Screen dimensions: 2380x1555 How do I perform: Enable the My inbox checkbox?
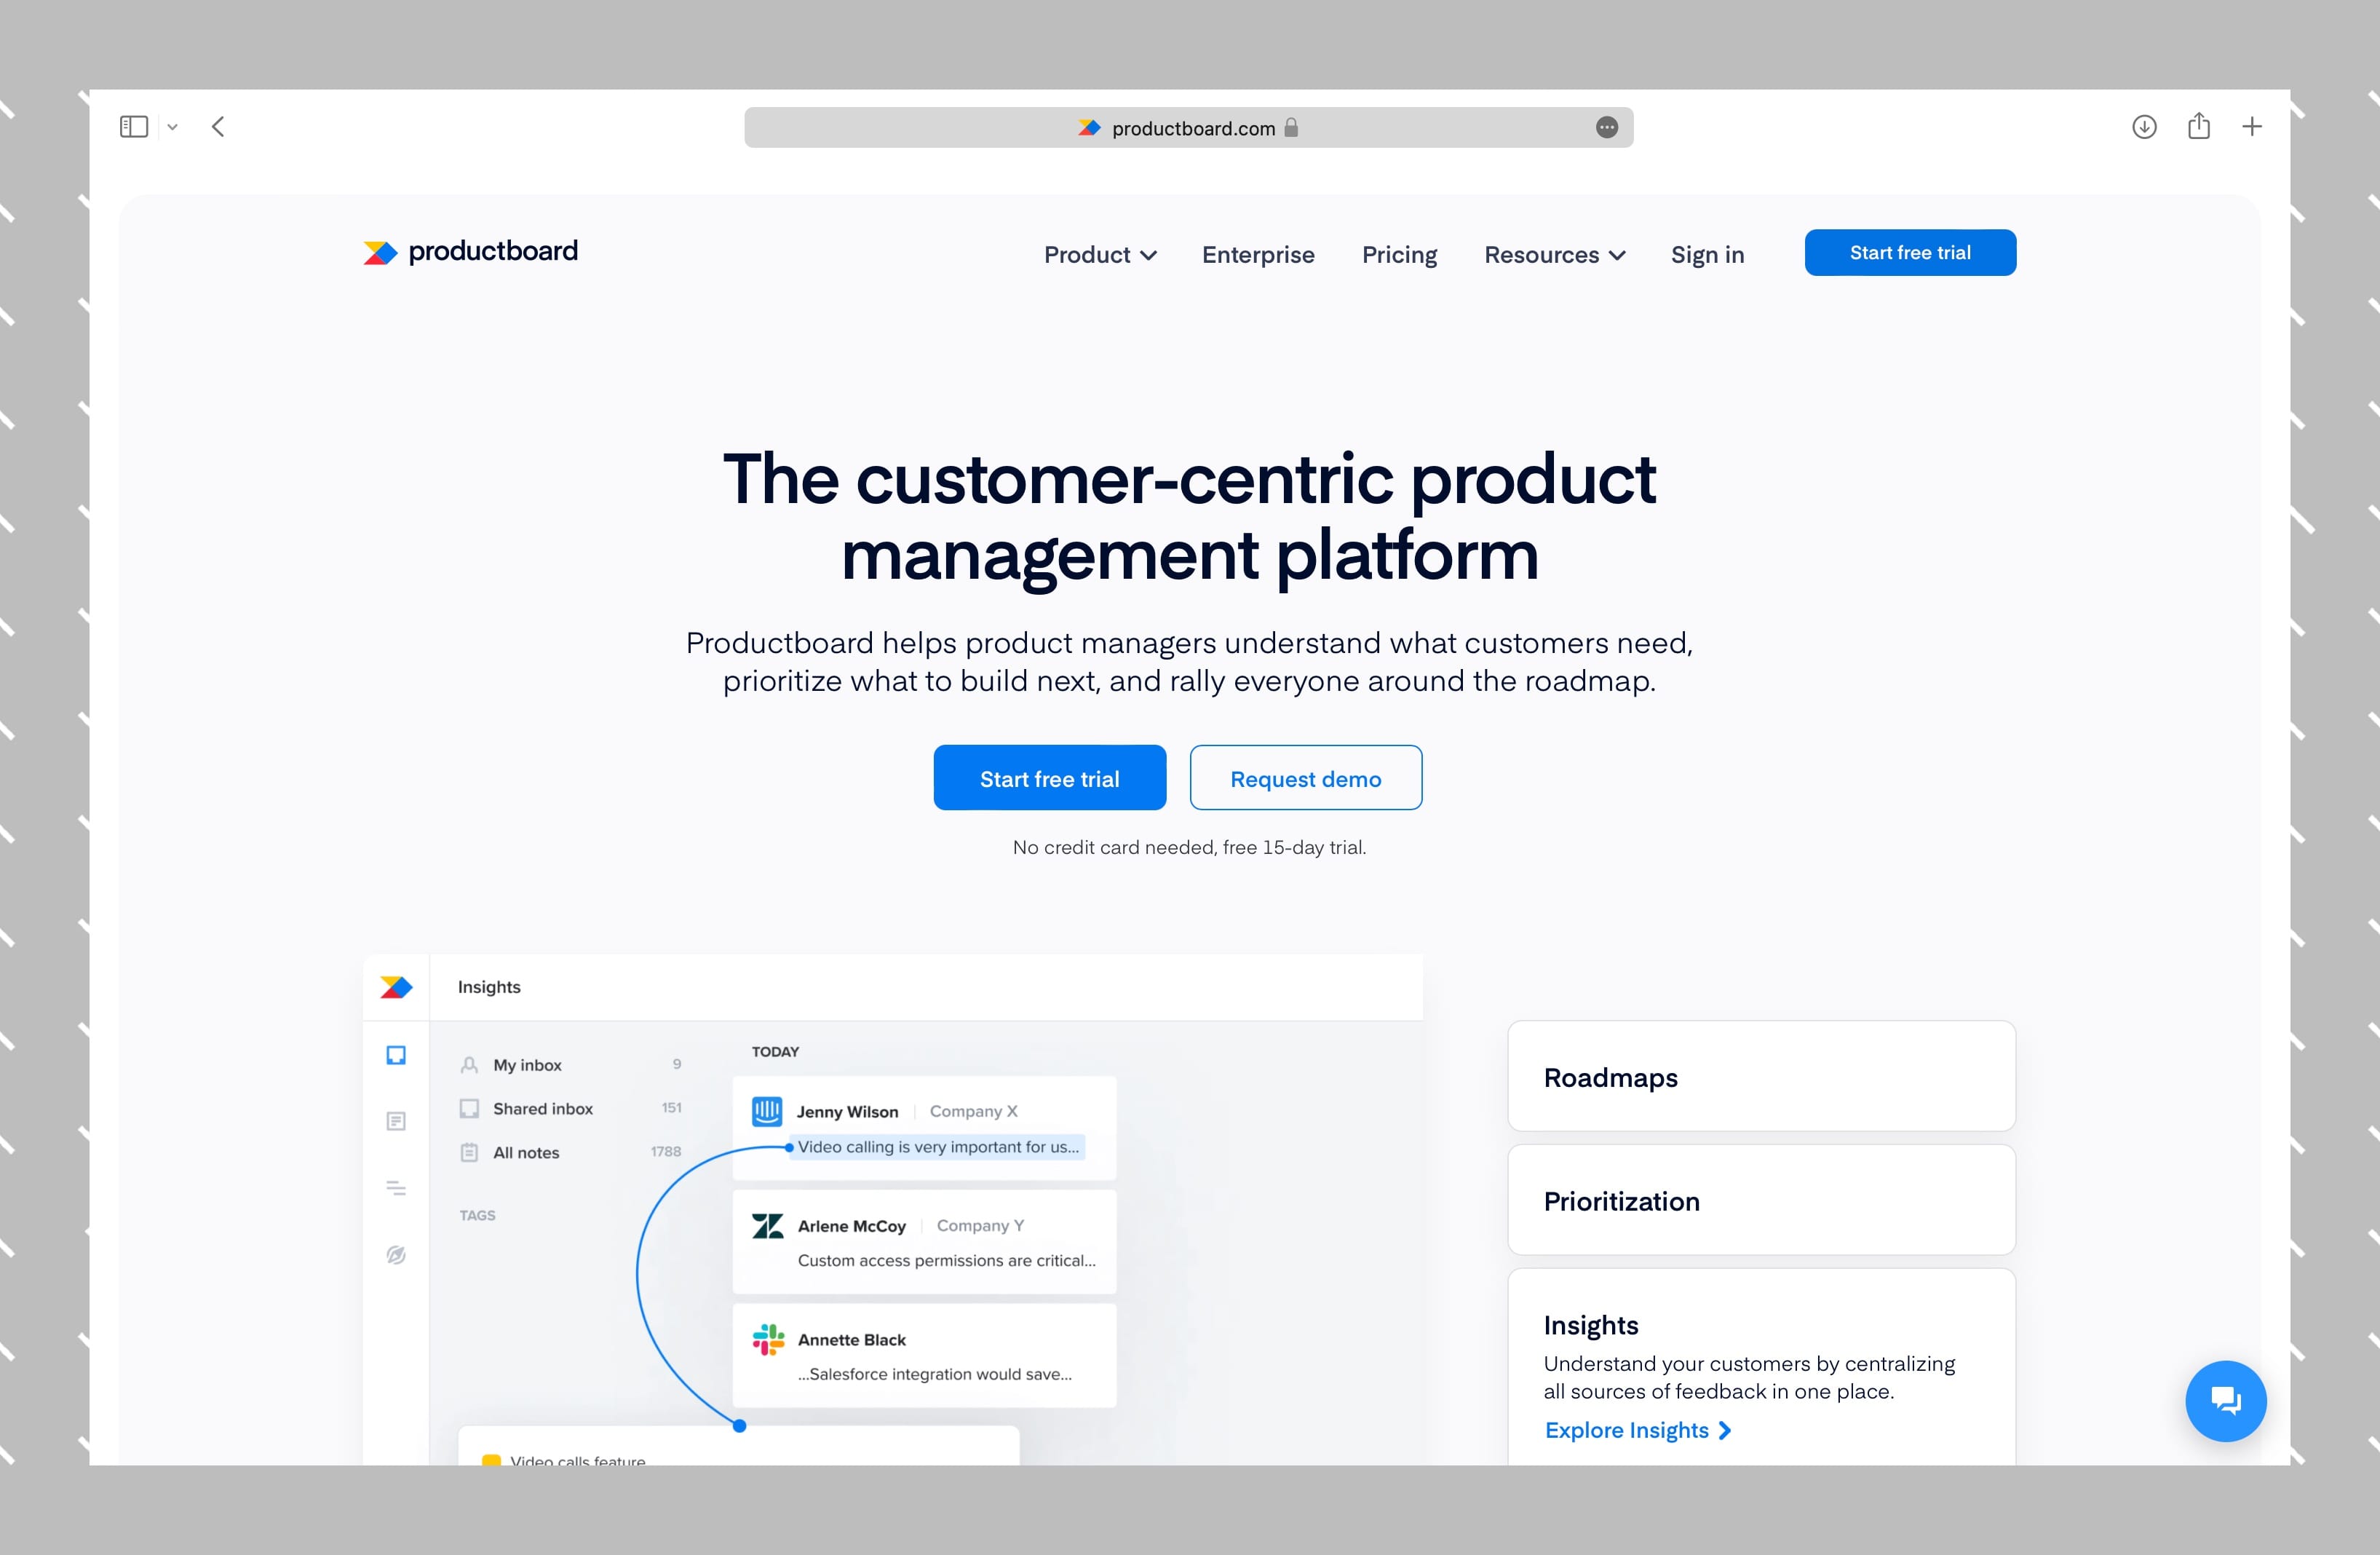[x=469, y=1062]
